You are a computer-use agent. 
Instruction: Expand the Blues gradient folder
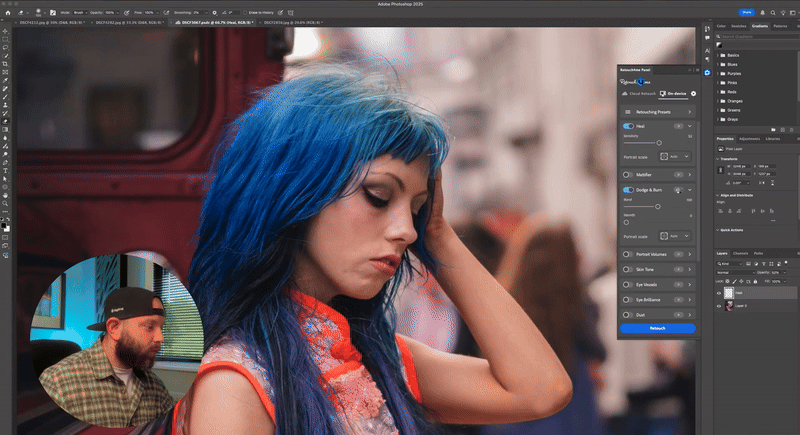(x=718, y=64)
